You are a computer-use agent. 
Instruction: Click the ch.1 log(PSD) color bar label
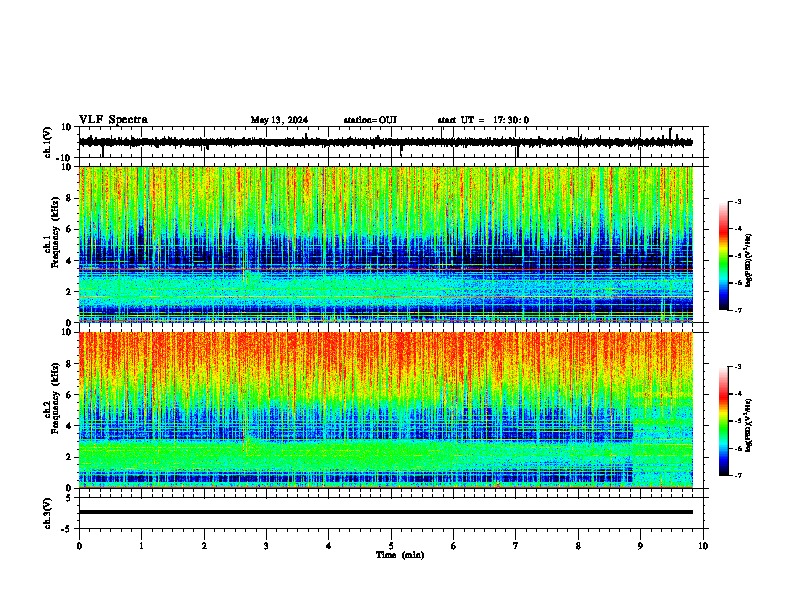click(749, 261)
